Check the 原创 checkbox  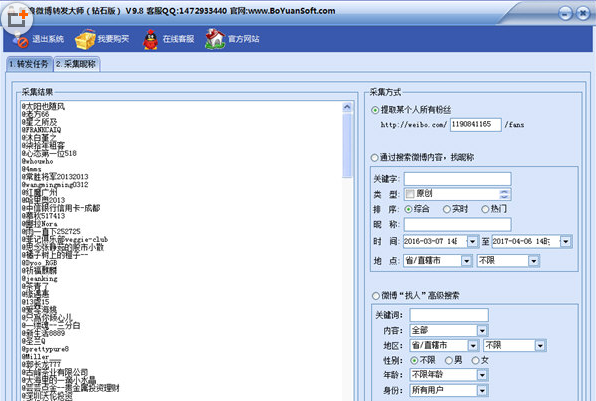tap(410, 194)
